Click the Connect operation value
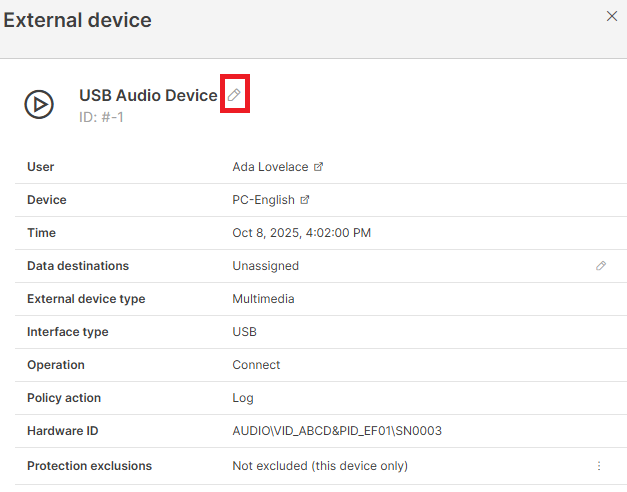Screen dimensions: 627x492 click(x=256, y=365)
